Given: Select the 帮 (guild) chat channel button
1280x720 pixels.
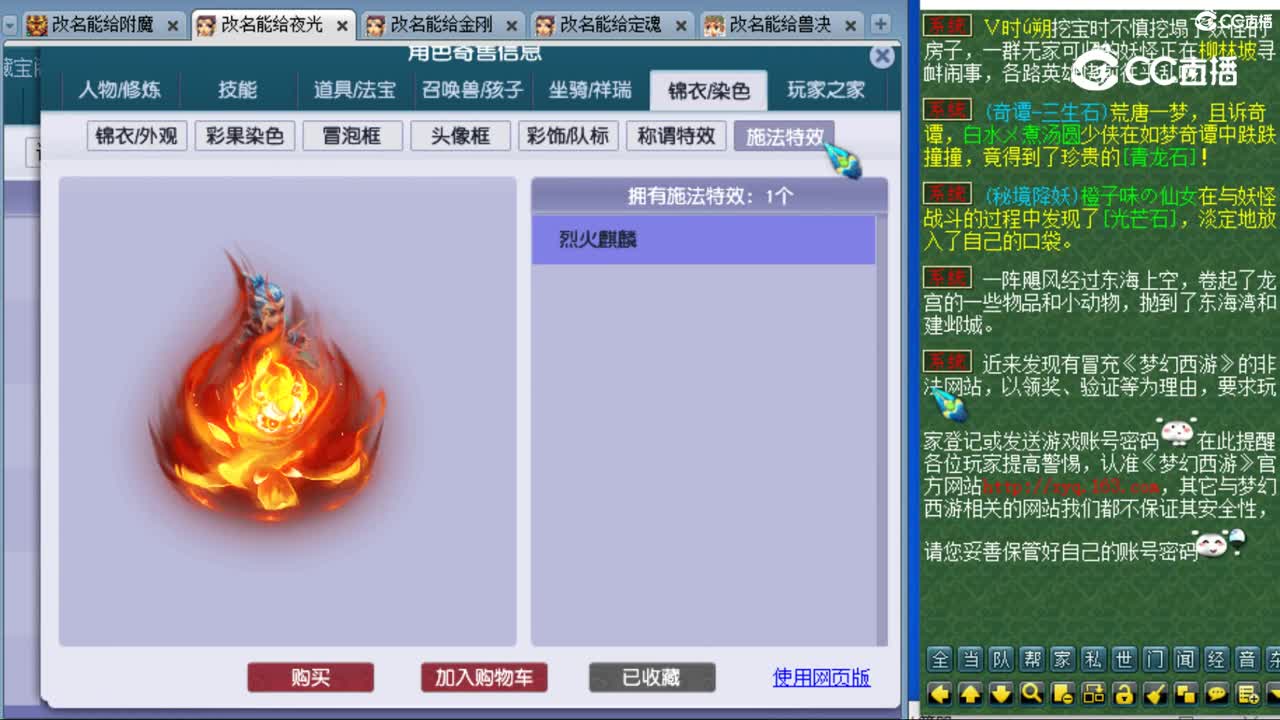Looking at the screenshot, I should [x=1032, y=660].
